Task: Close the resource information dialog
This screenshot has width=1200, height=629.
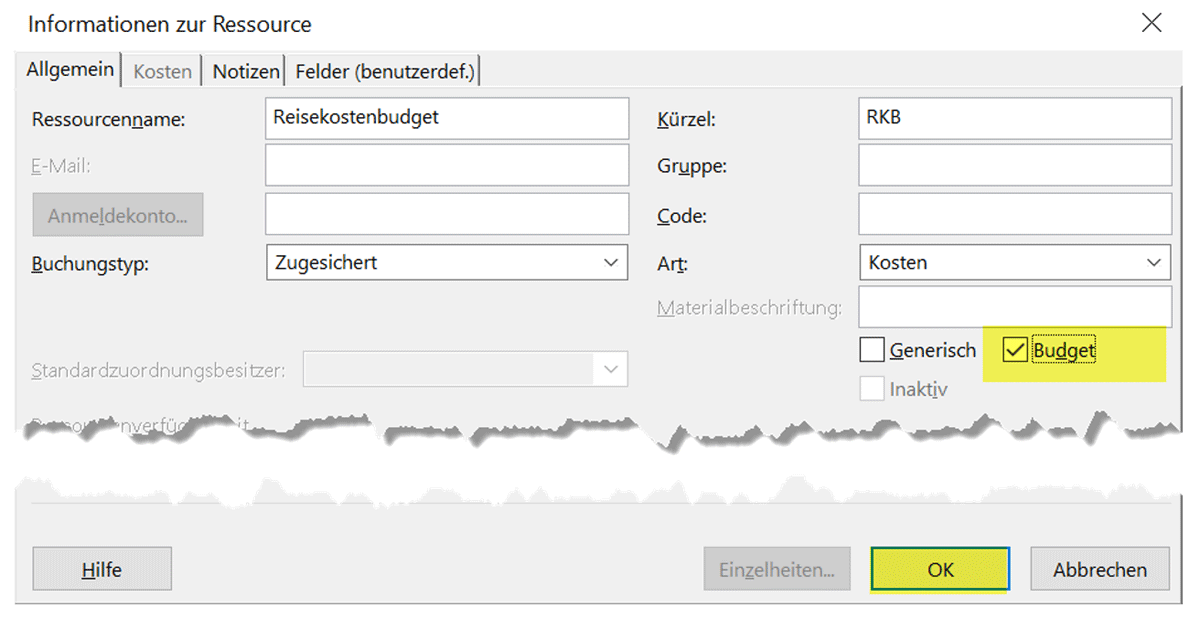Action: (1152, 24)
